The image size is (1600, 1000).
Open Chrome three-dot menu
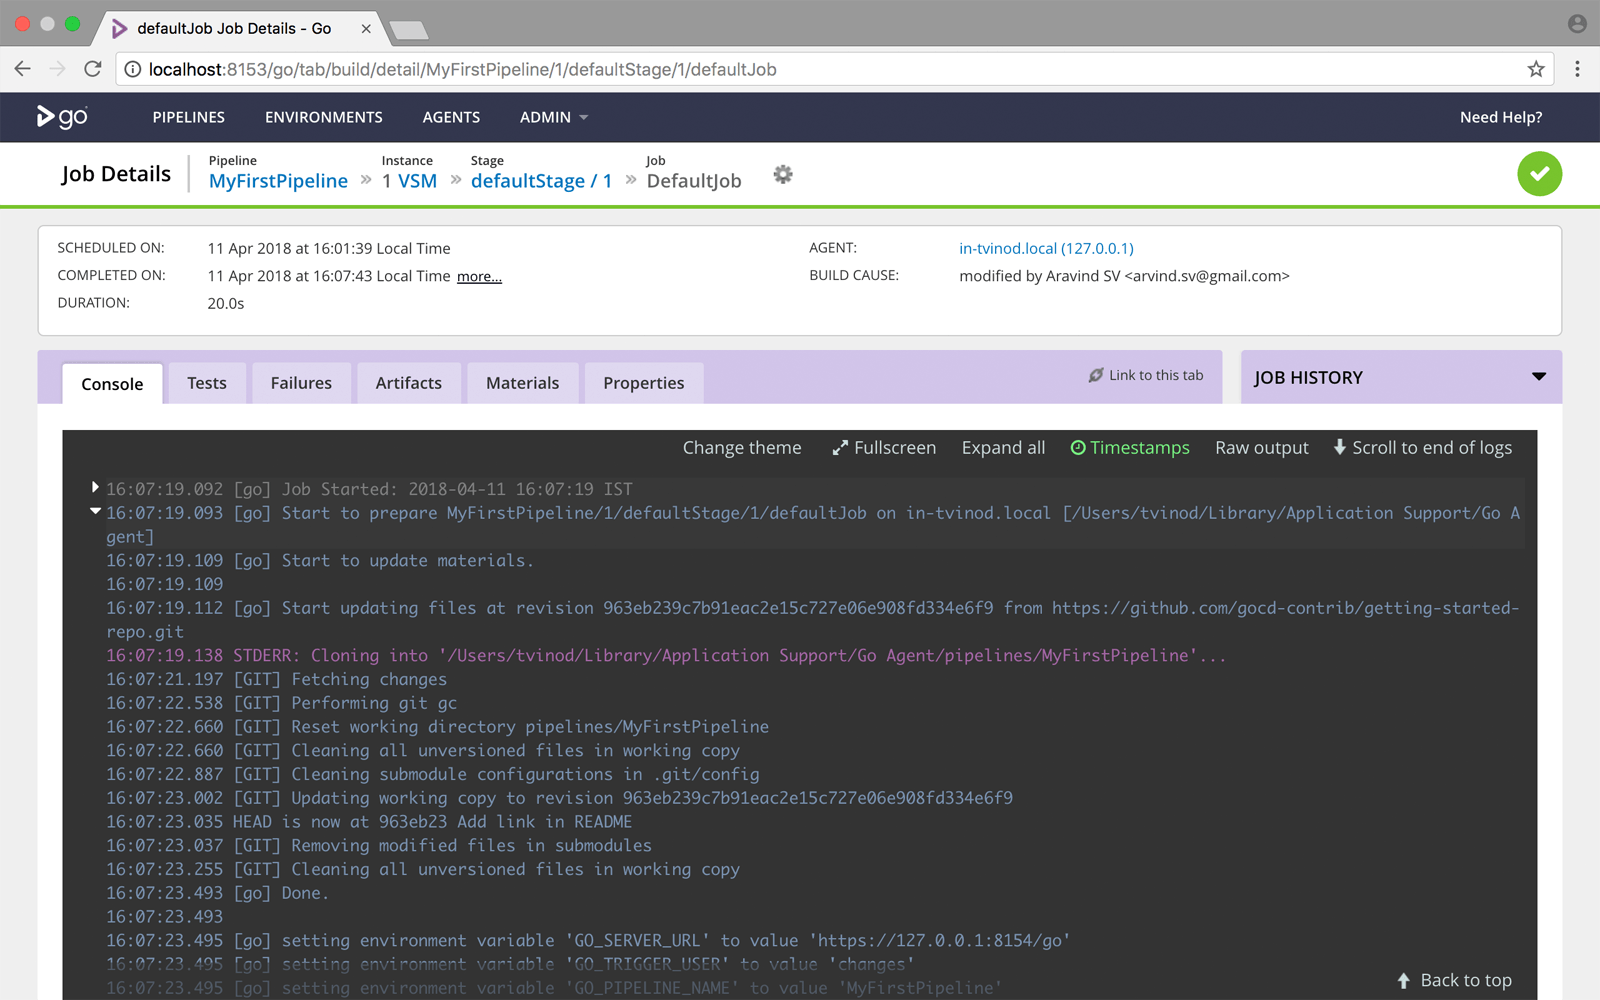click(x=1577, y=69)
